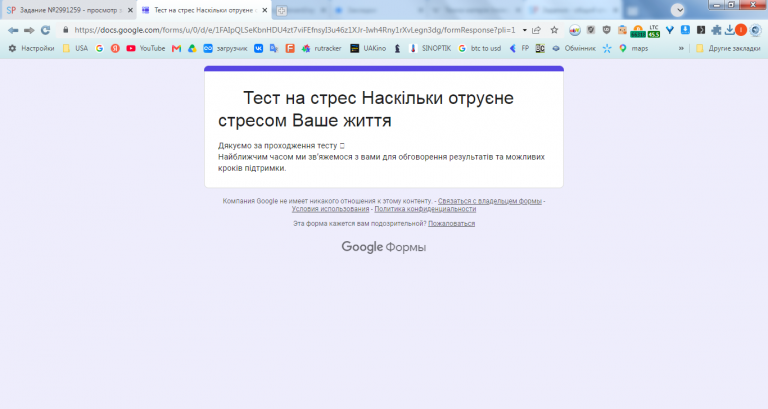Open the загрузчик bookmark
The image size is (768, 409).
point(225,48)
